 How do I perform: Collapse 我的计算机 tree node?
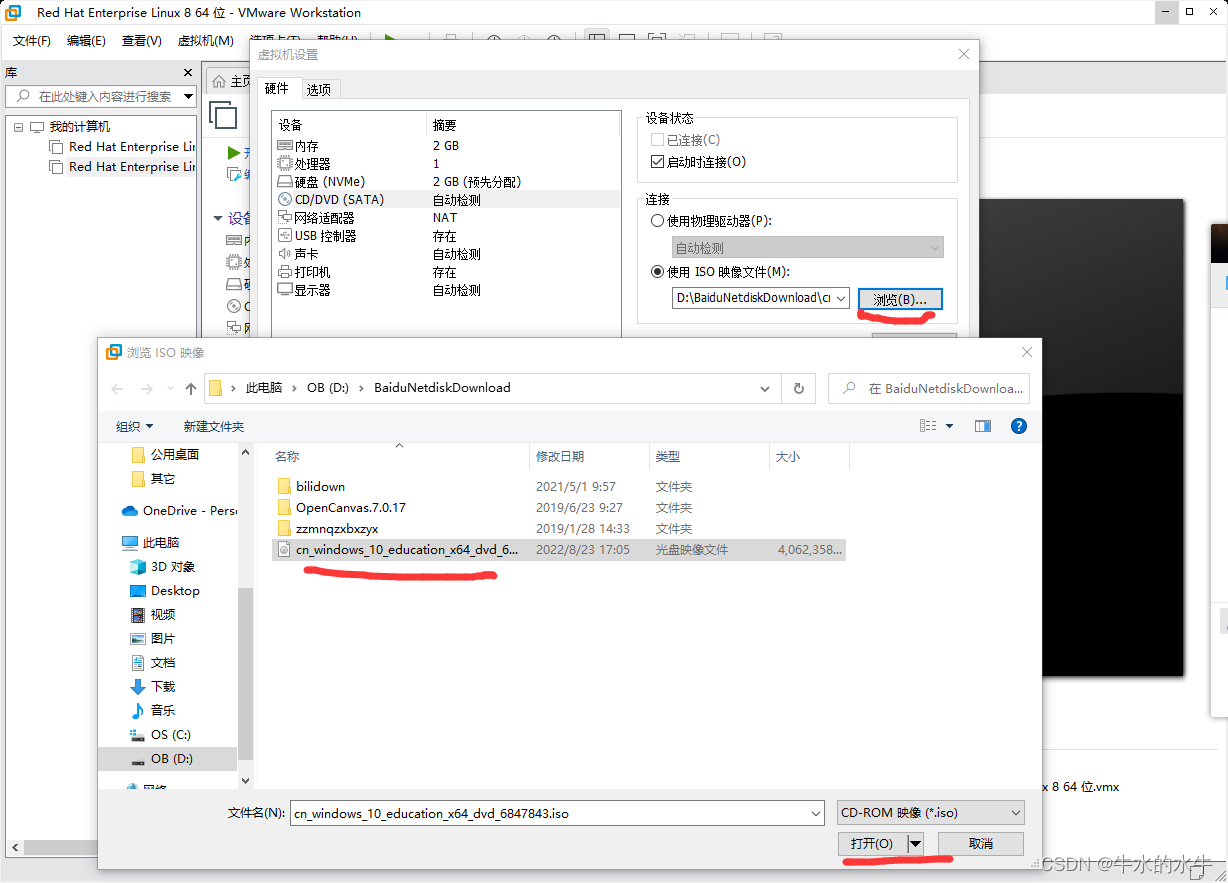[x=19, y=127]
